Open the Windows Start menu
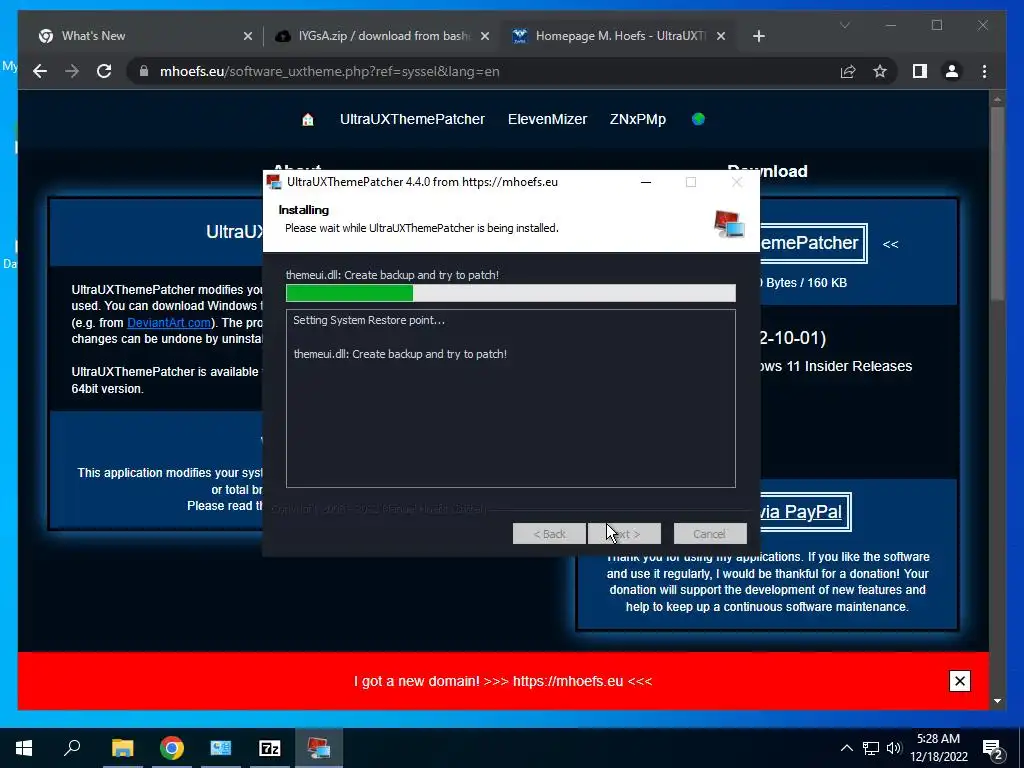 click(24, 748)
